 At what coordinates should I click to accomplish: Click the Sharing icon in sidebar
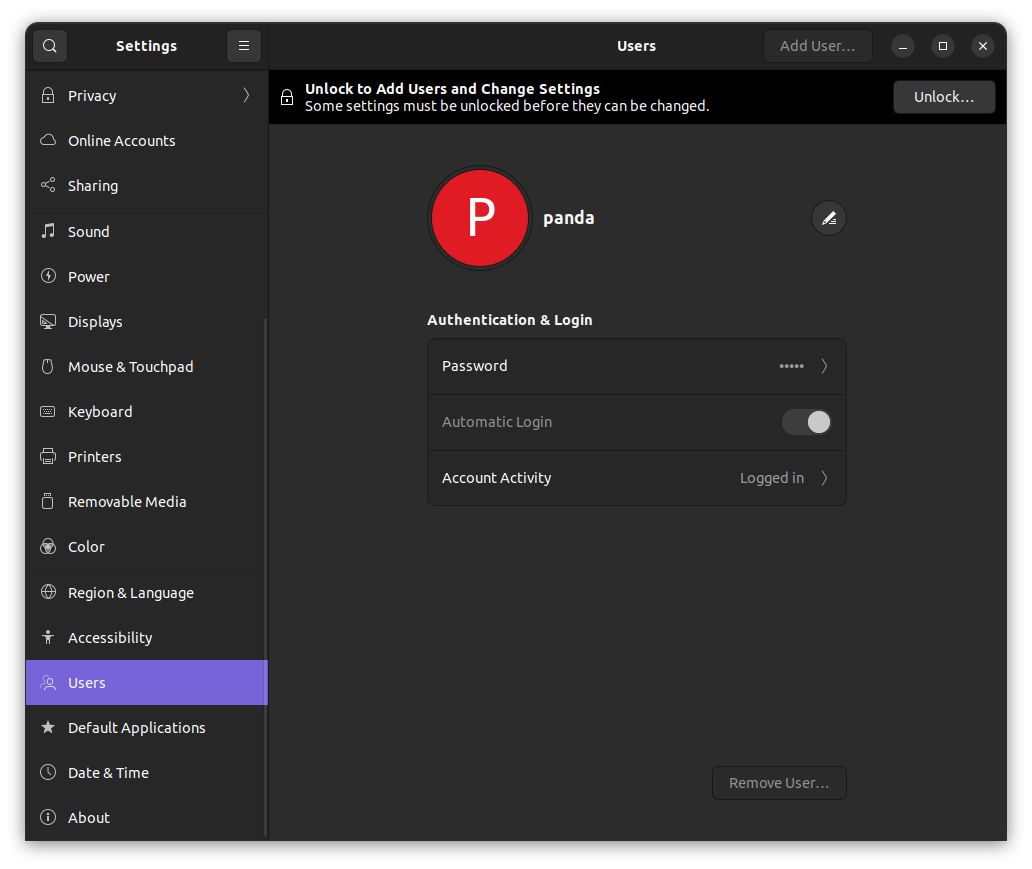[48, 185]
